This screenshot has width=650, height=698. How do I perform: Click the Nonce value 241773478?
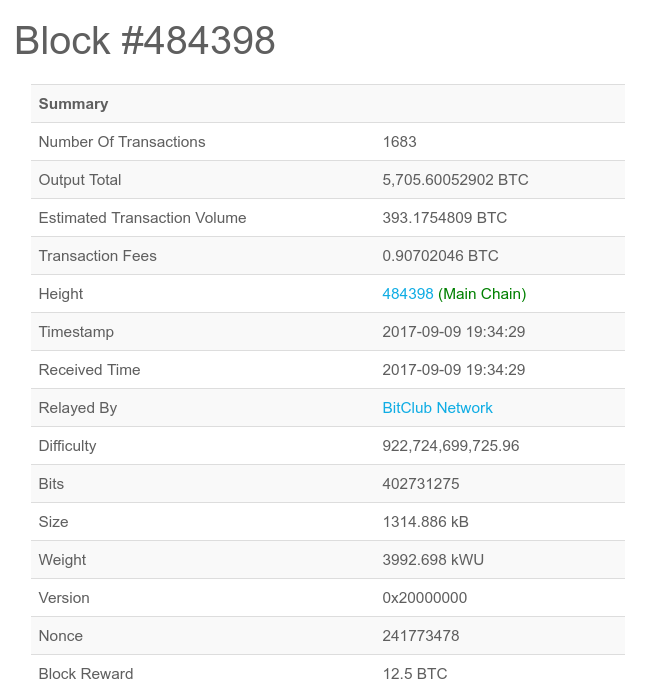point(421,636)
